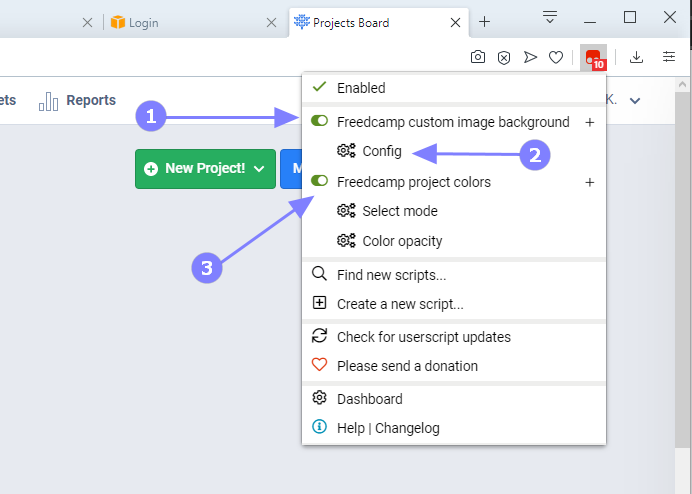The image size is (692, 494).
Task: Click plus-box icon for Create a new script
Action: click(x=319, y=303)
